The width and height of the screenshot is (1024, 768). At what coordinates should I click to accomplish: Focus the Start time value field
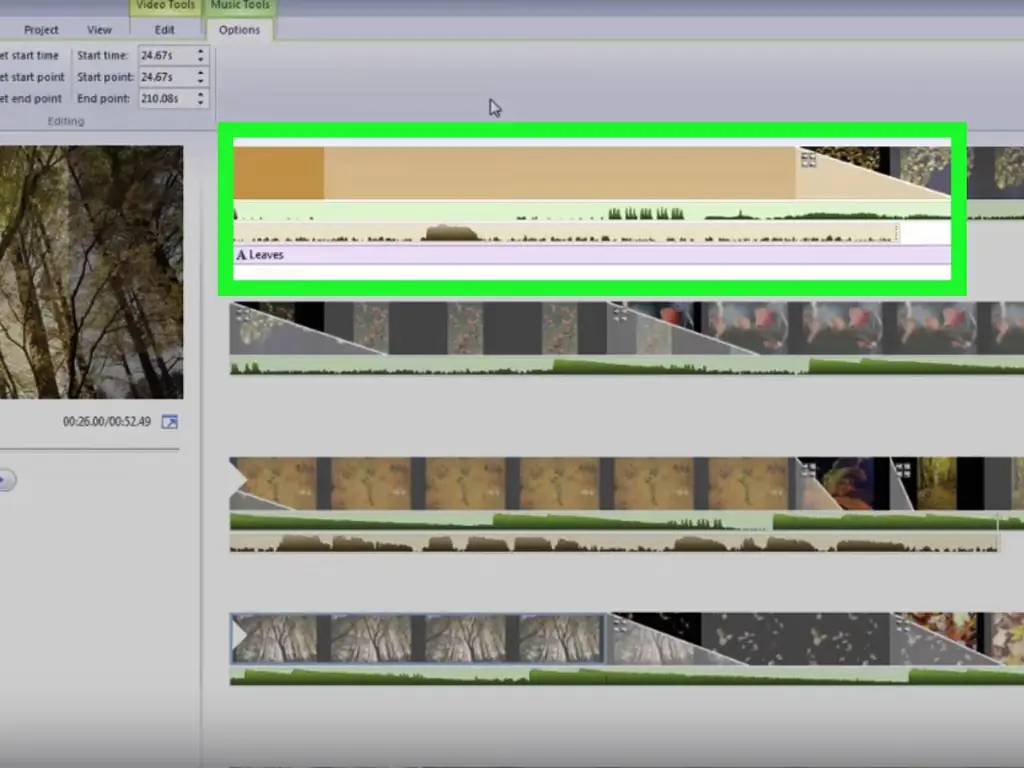(166, 56)
